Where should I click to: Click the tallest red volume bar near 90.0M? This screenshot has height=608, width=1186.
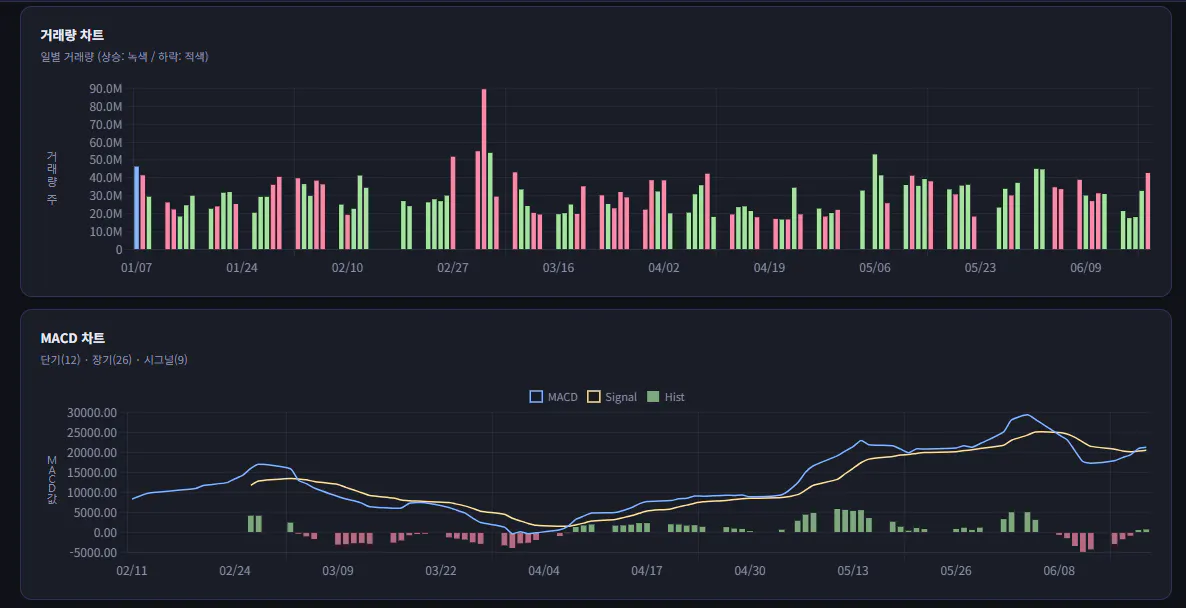point(484,169)
